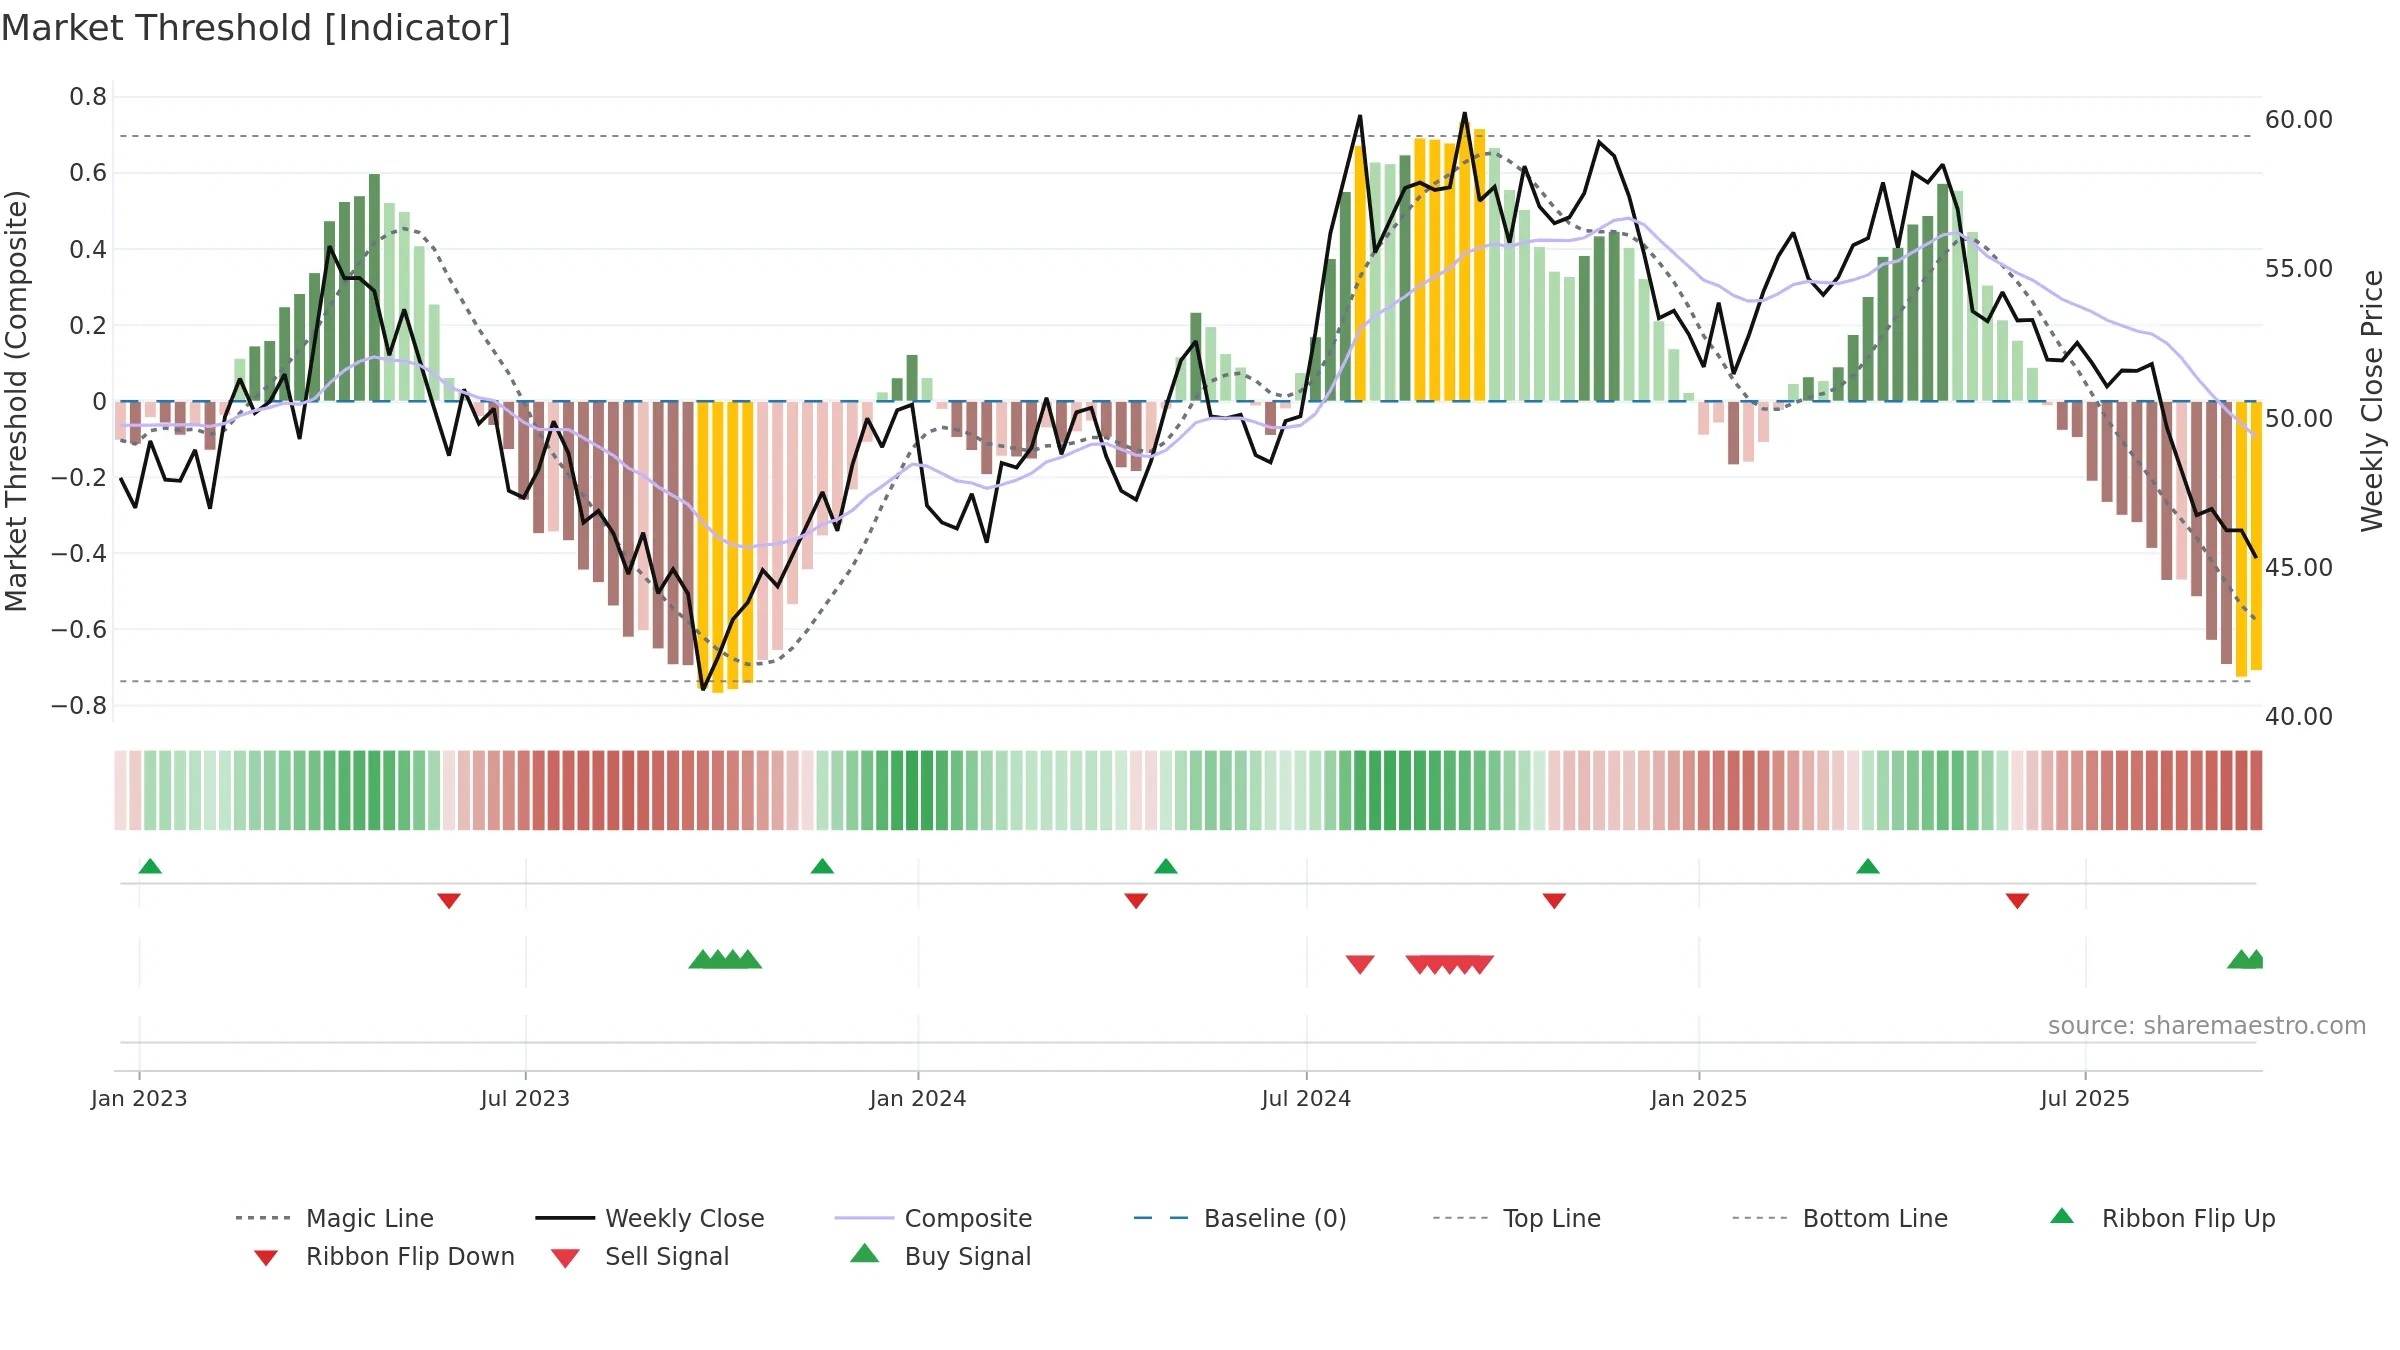The width and height of the screenshot is (2400, 1350).
Task: Click the ribbon flip up marker before Jul 2024
Action: 1166,866
